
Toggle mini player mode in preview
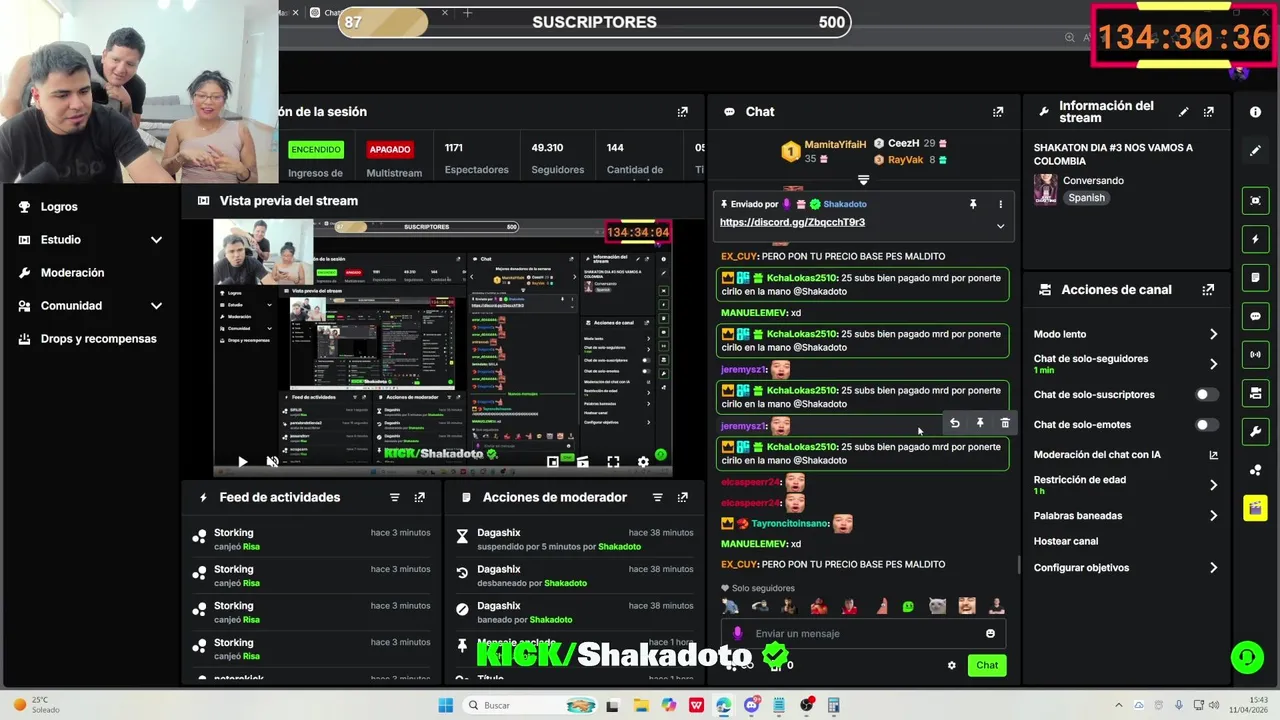[553, 462]
